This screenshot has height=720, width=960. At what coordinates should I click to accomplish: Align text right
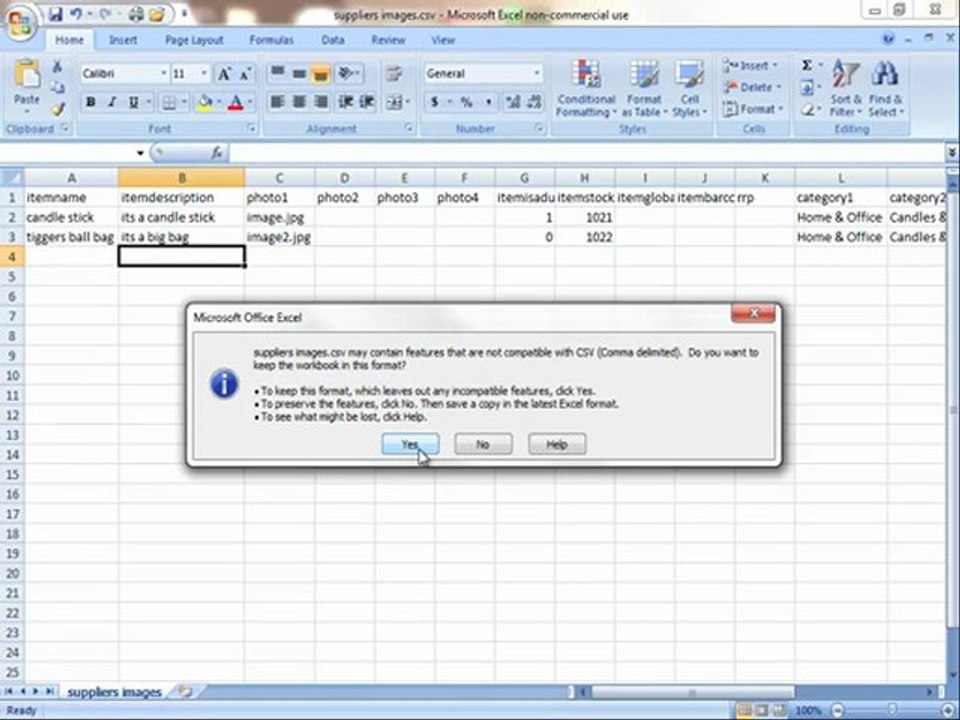[320, 102]
